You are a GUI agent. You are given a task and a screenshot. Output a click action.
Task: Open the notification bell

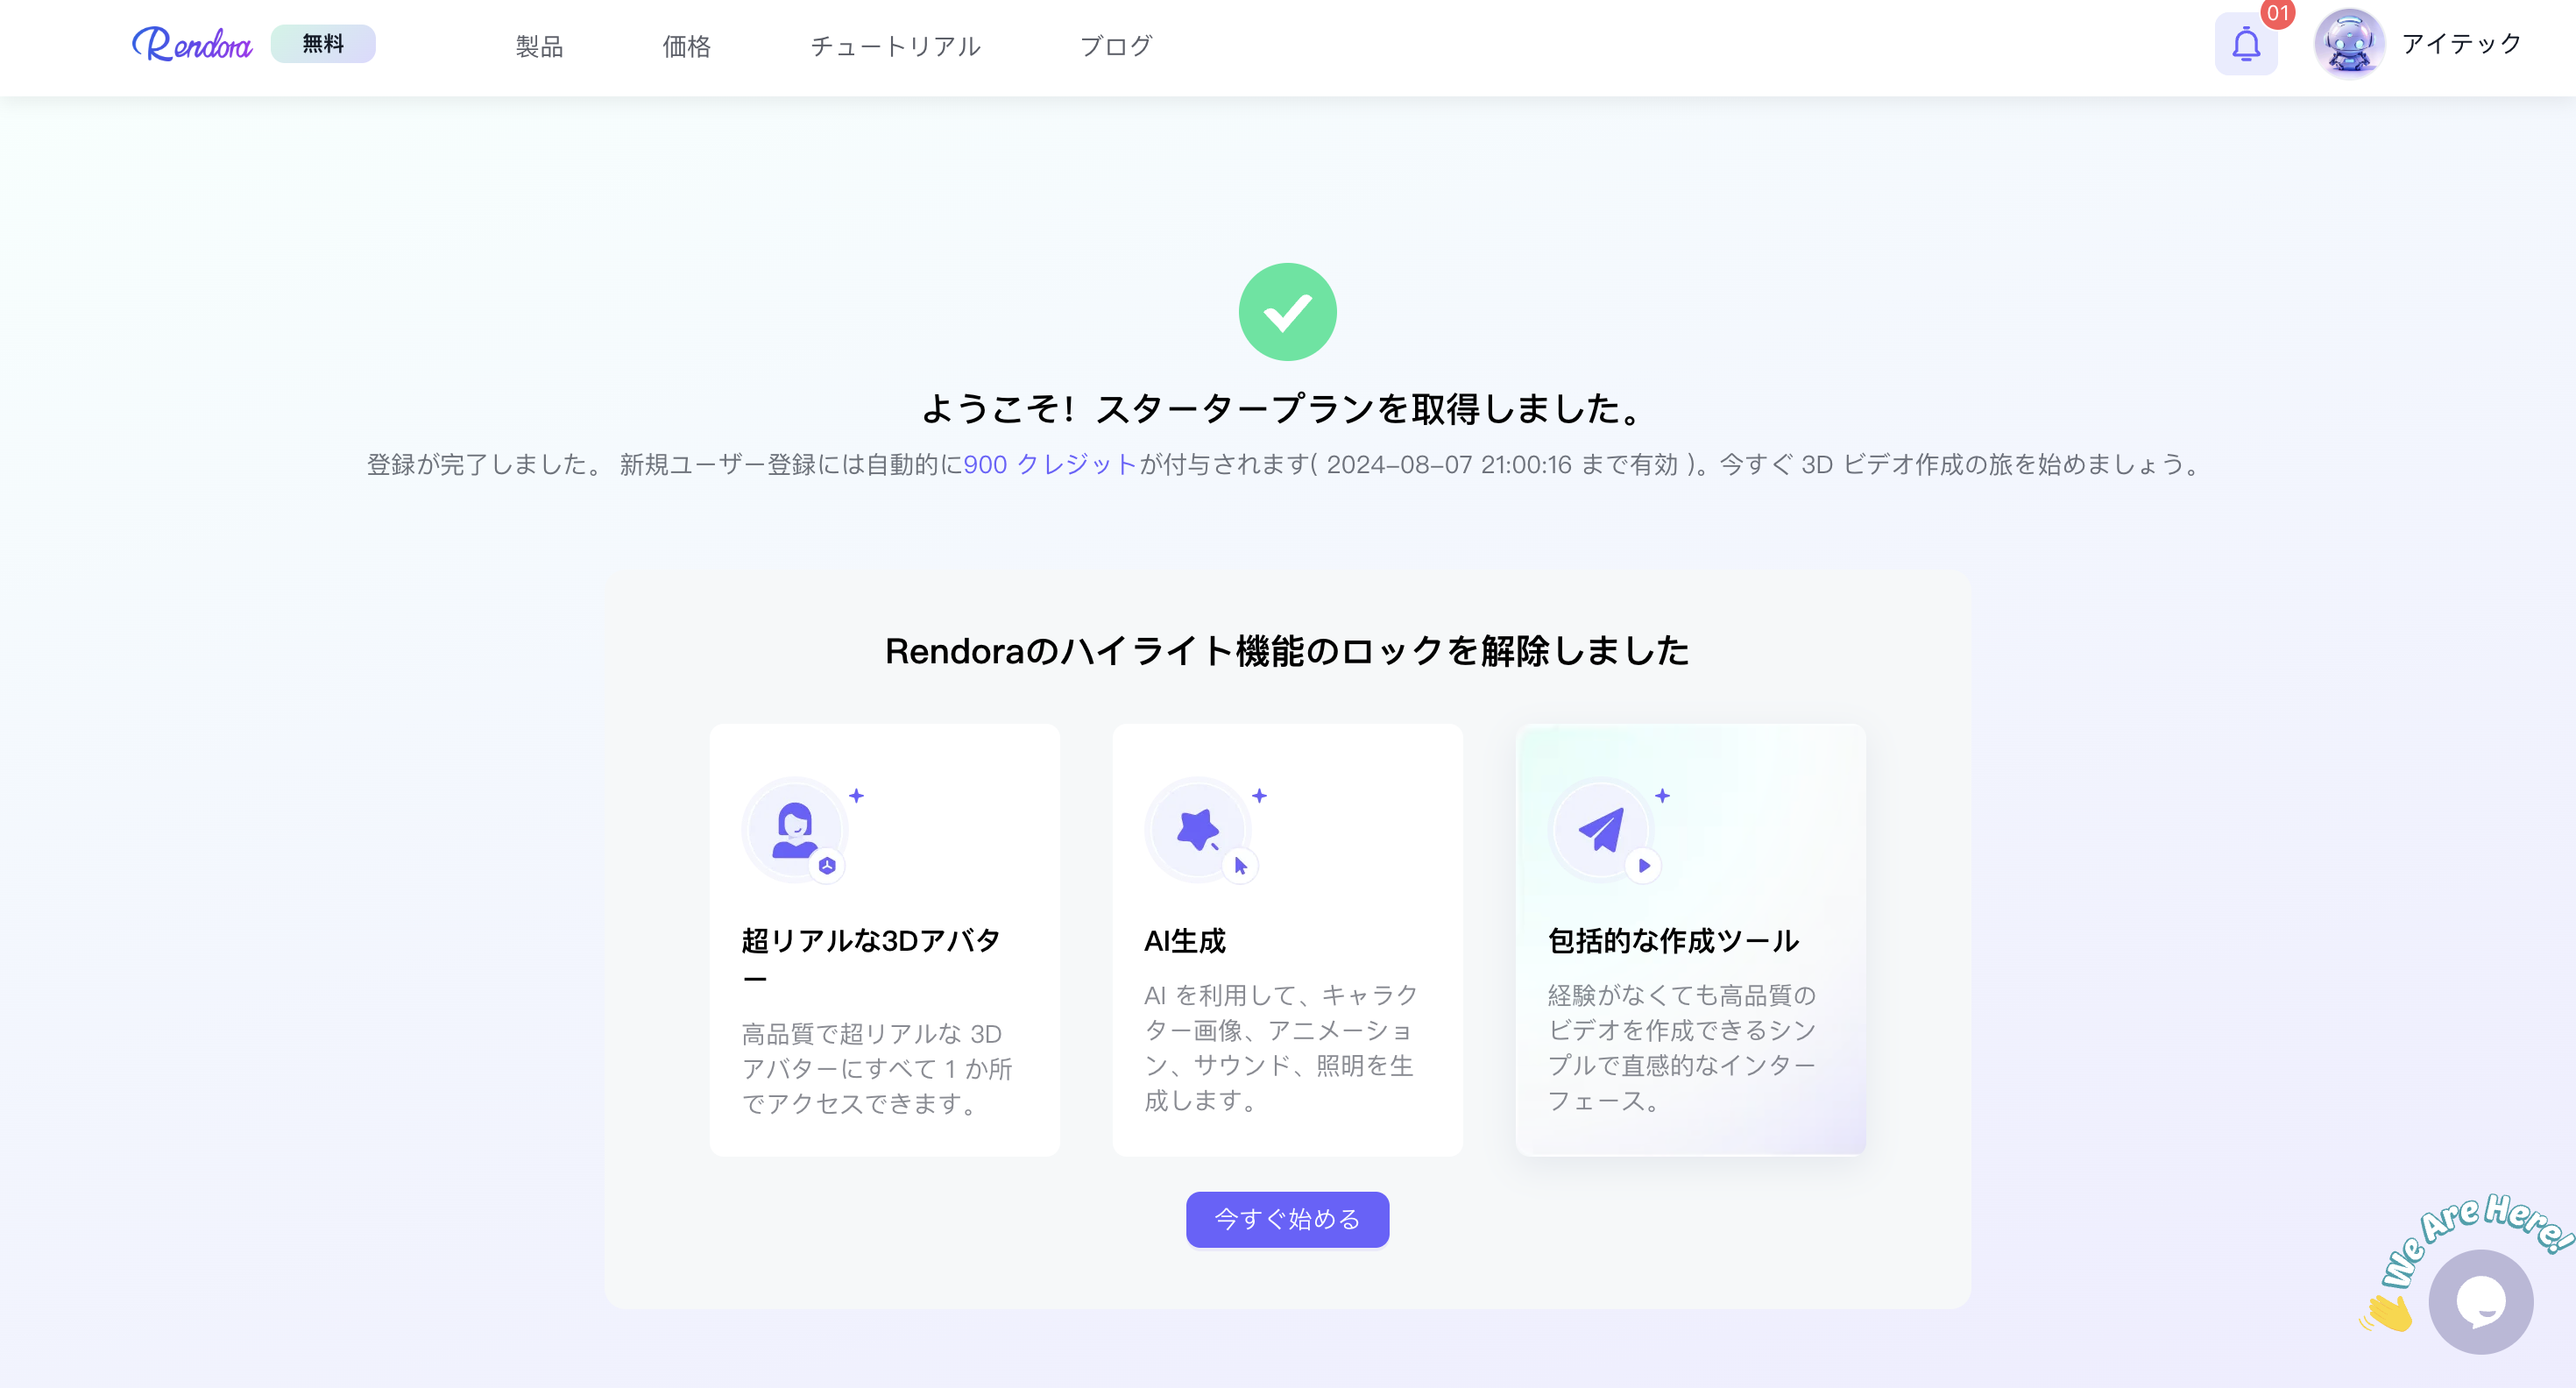pyautogui.click(x=2246, y=44)
